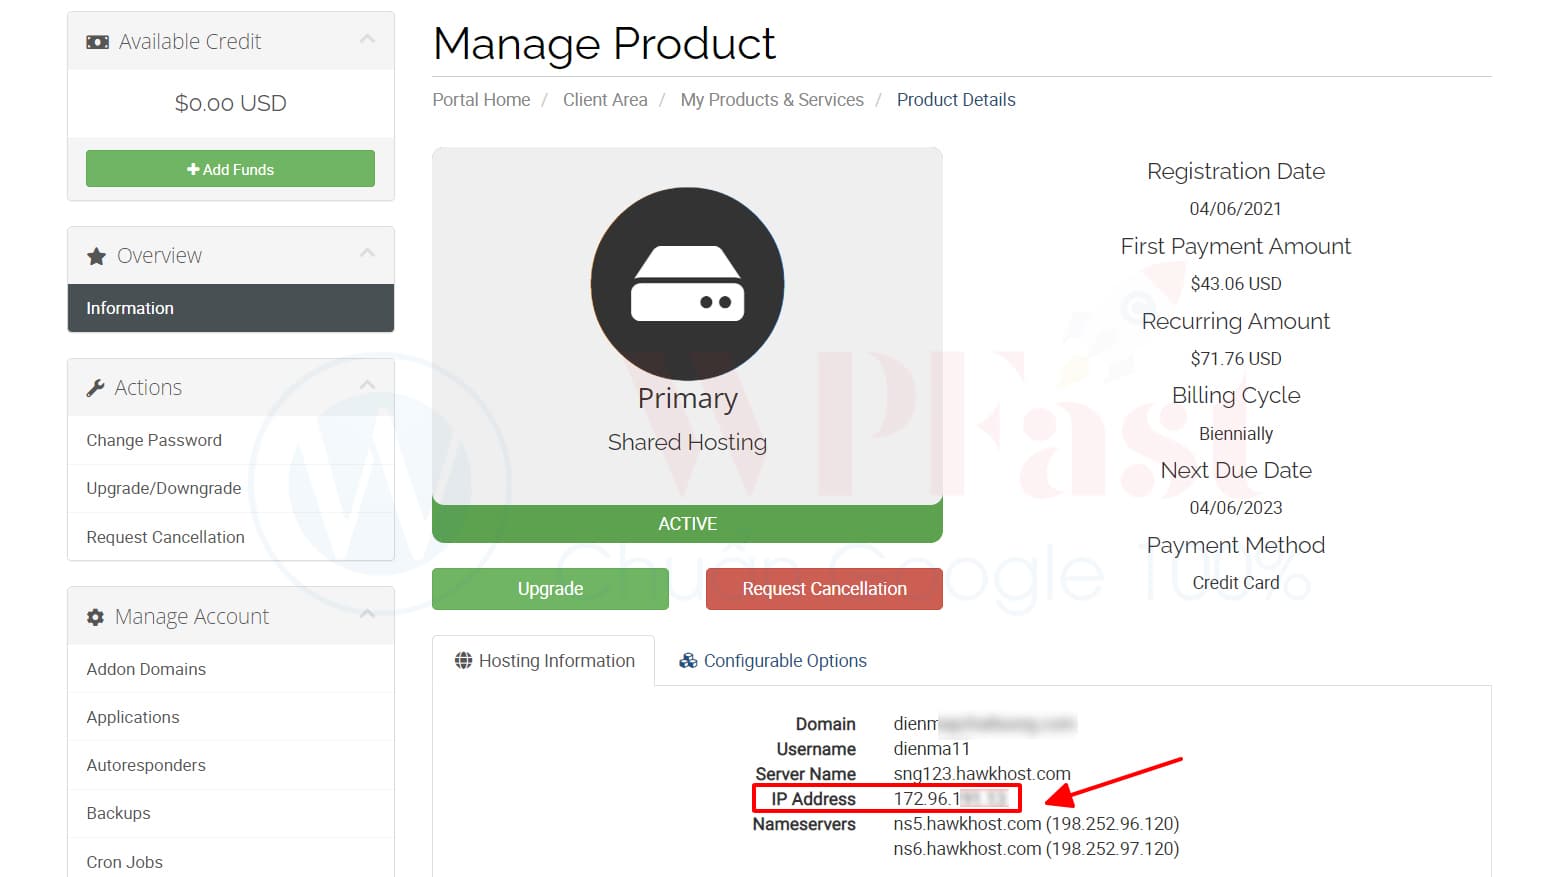Click the red Request Cancellation button
The height and width of the screenshot is (877, 1559).
pyautogui.click(x=824, y=589)
